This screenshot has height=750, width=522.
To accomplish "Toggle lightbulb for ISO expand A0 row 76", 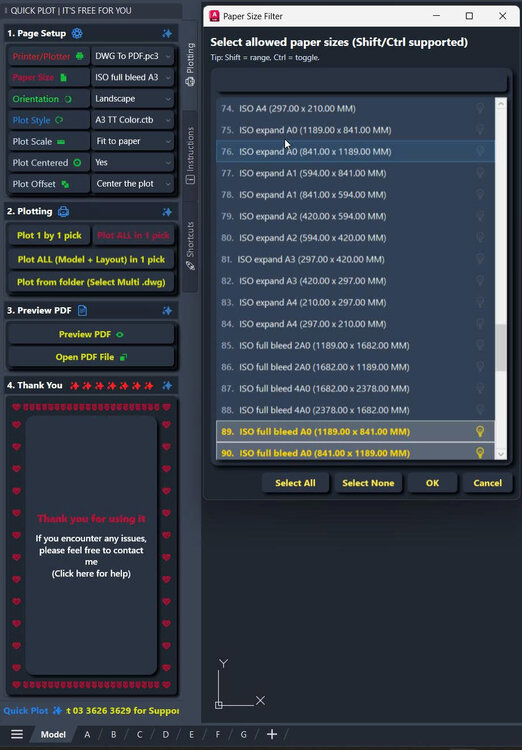I will pyautogui.click(x=480, y=151).
